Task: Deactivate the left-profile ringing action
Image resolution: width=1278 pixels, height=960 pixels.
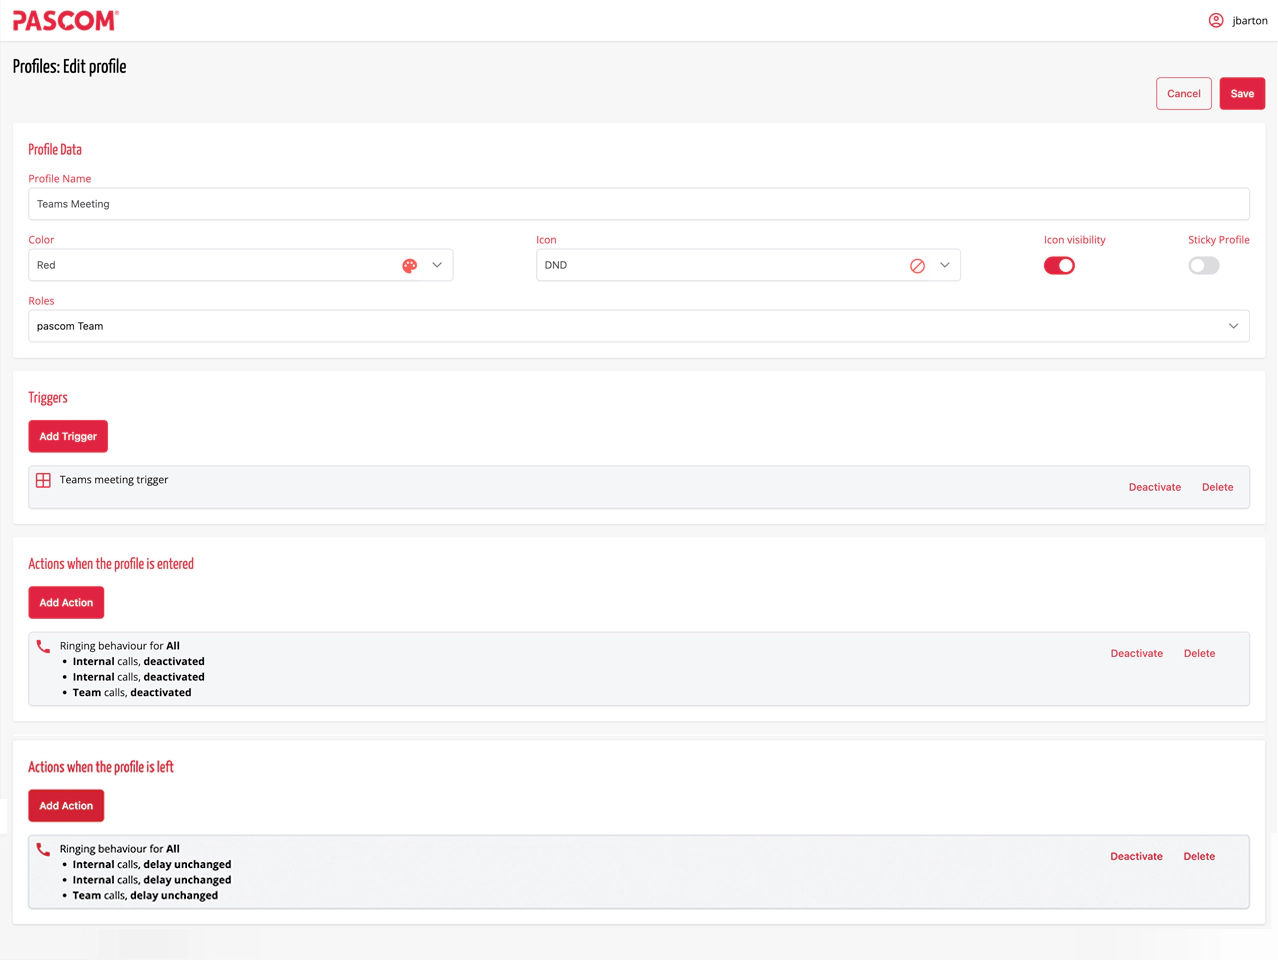Action: click(1137, 856)
